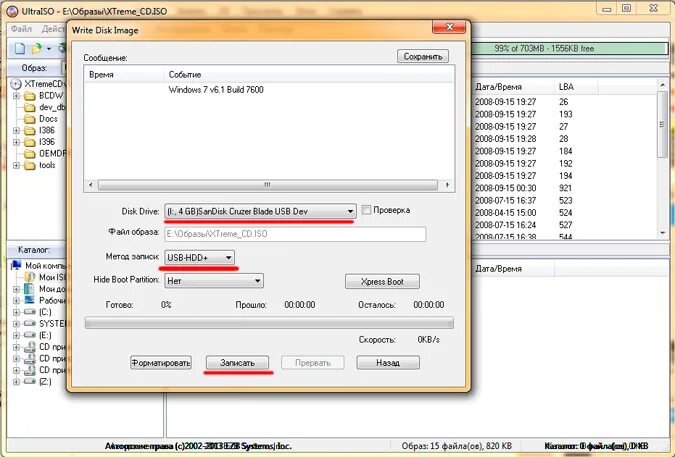The width and height of the screenshot is (675, 457).
Task: Select XTremeCD disc icon in image tree
Action: [16, 84]
